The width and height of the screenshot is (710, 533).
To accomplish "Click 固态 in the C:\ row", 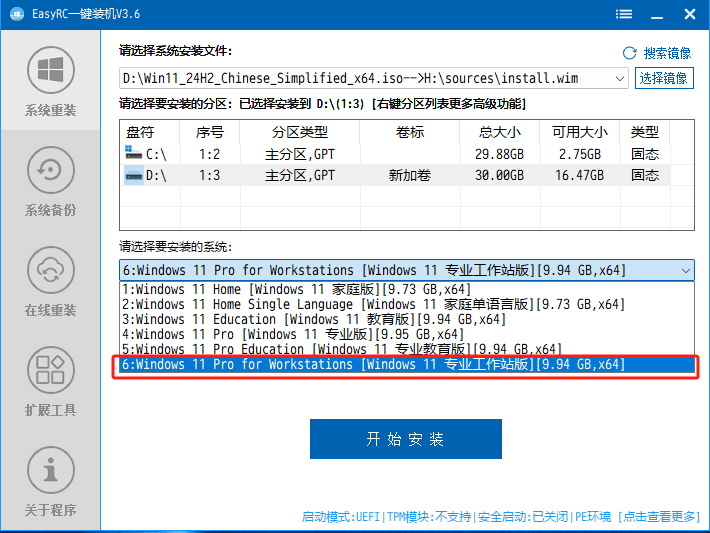I will pos(645,154).
